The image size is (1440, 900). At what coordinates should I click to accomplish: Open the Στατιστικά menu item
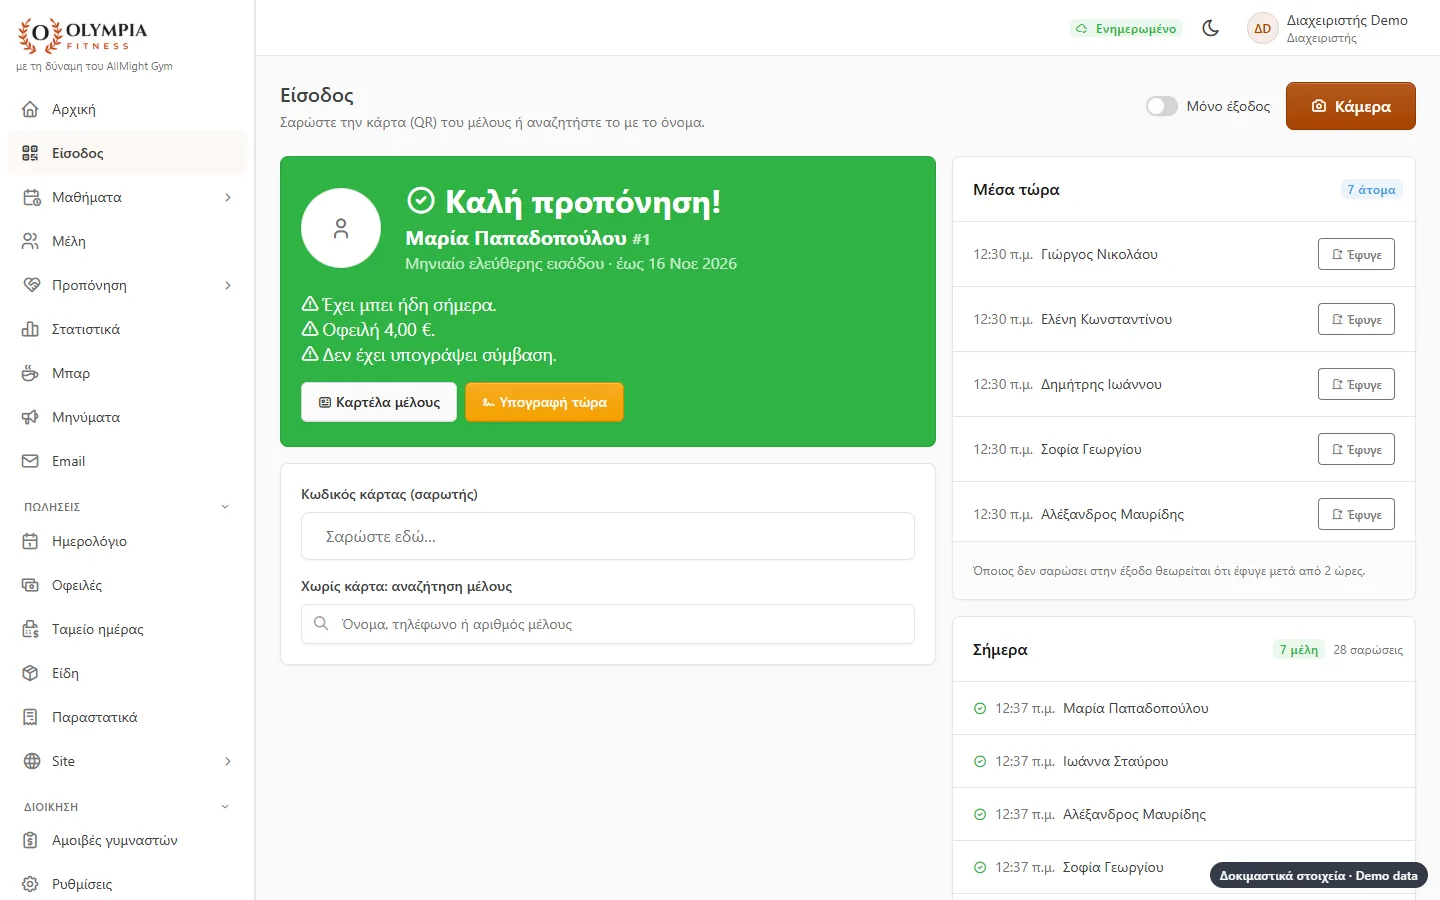(x=127, y=329)
